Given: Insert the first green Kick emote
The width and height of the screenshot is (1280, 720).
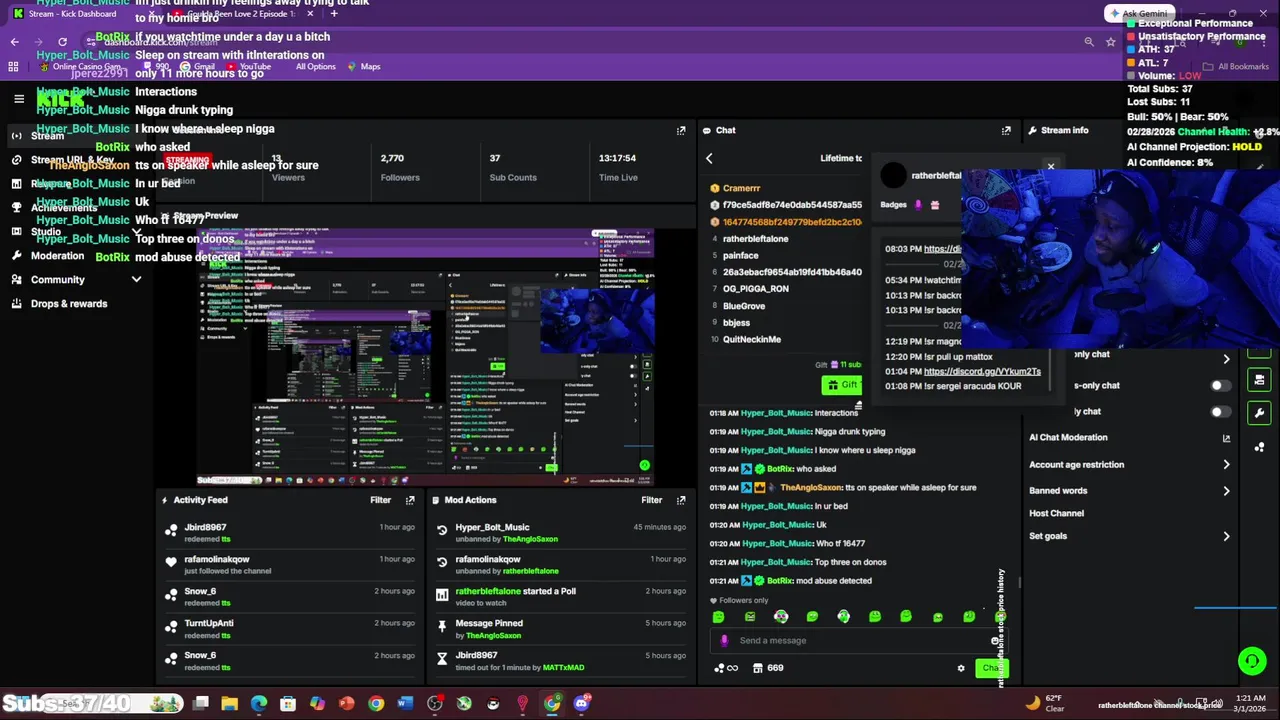Looking at the screenshot, I should pyautogui.click(x=718, y=617).
